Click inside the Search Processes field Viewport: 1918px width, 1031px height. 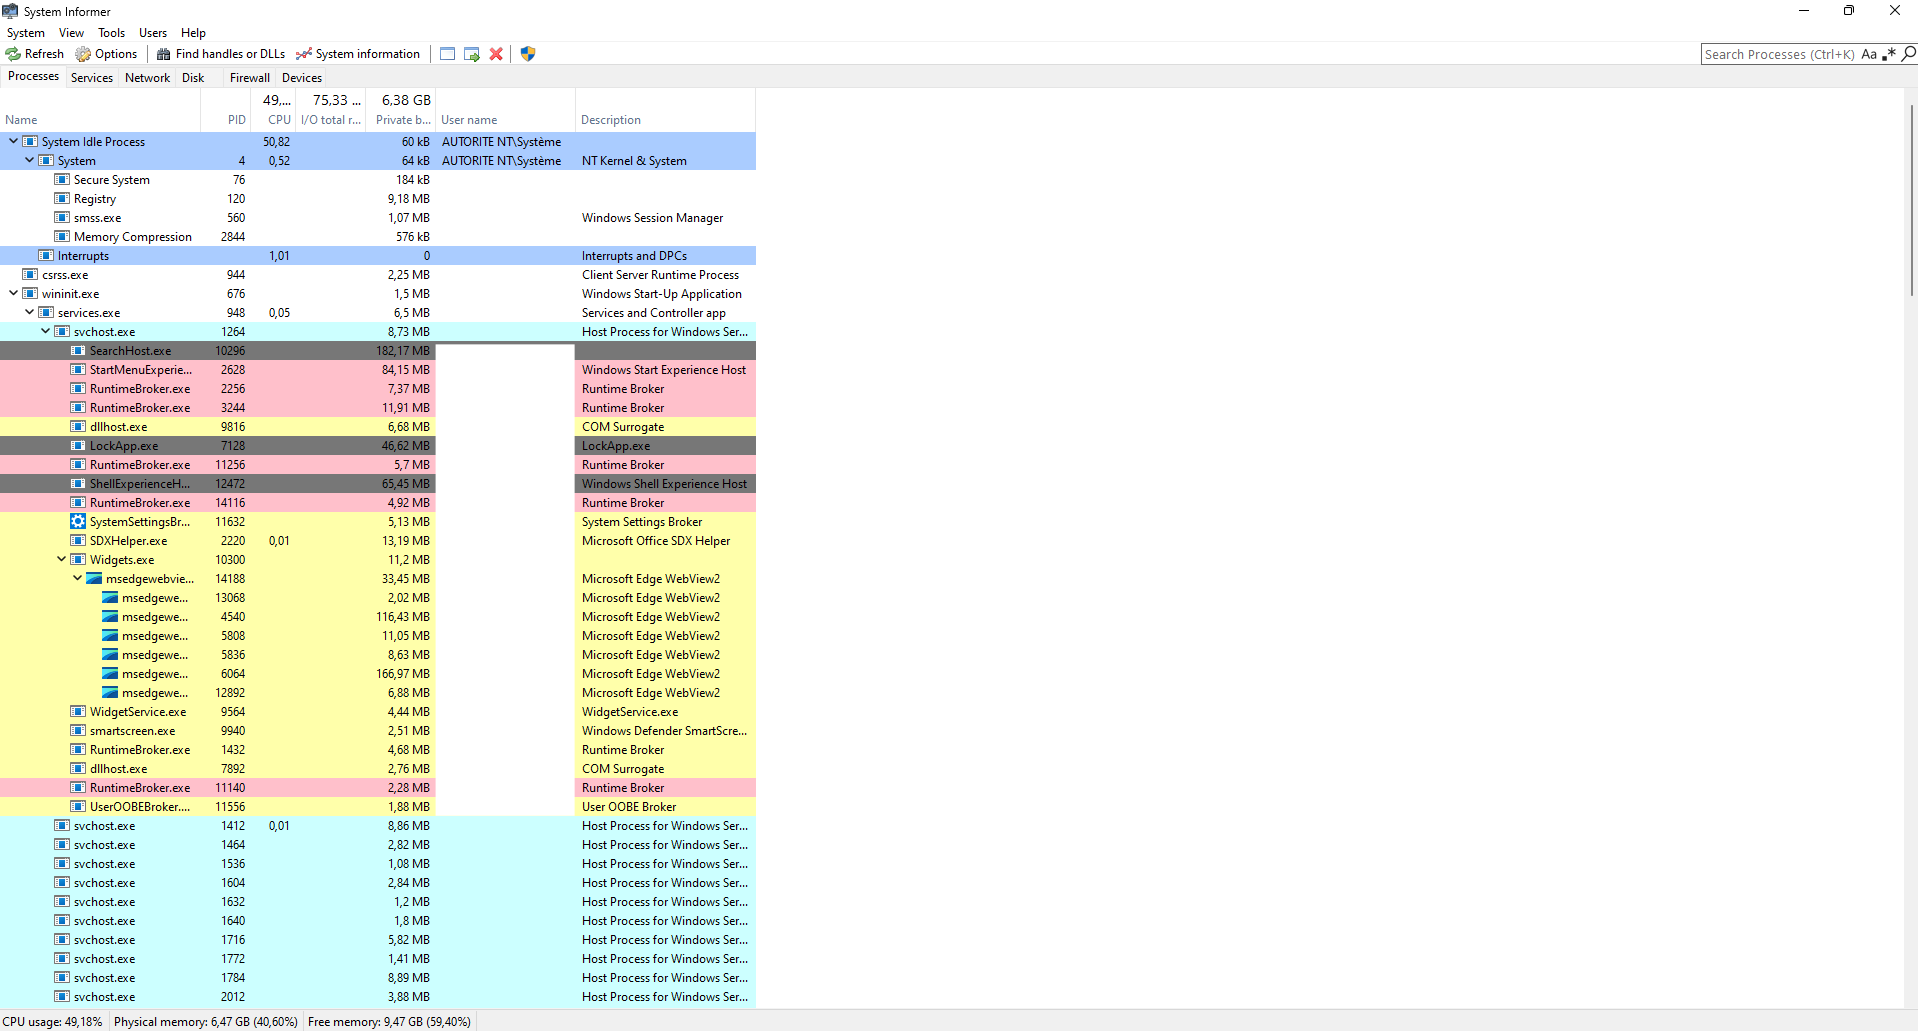pyautogui.click(x=1778, y=55)
